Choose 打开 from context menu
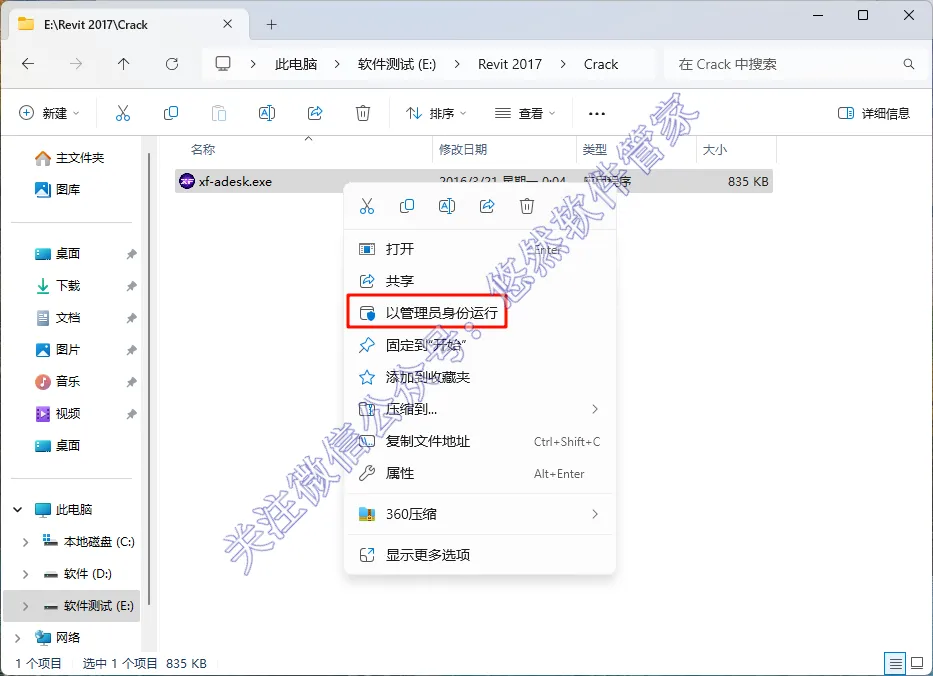Viewport: 933px width, 676px height. tap(480, 249)
